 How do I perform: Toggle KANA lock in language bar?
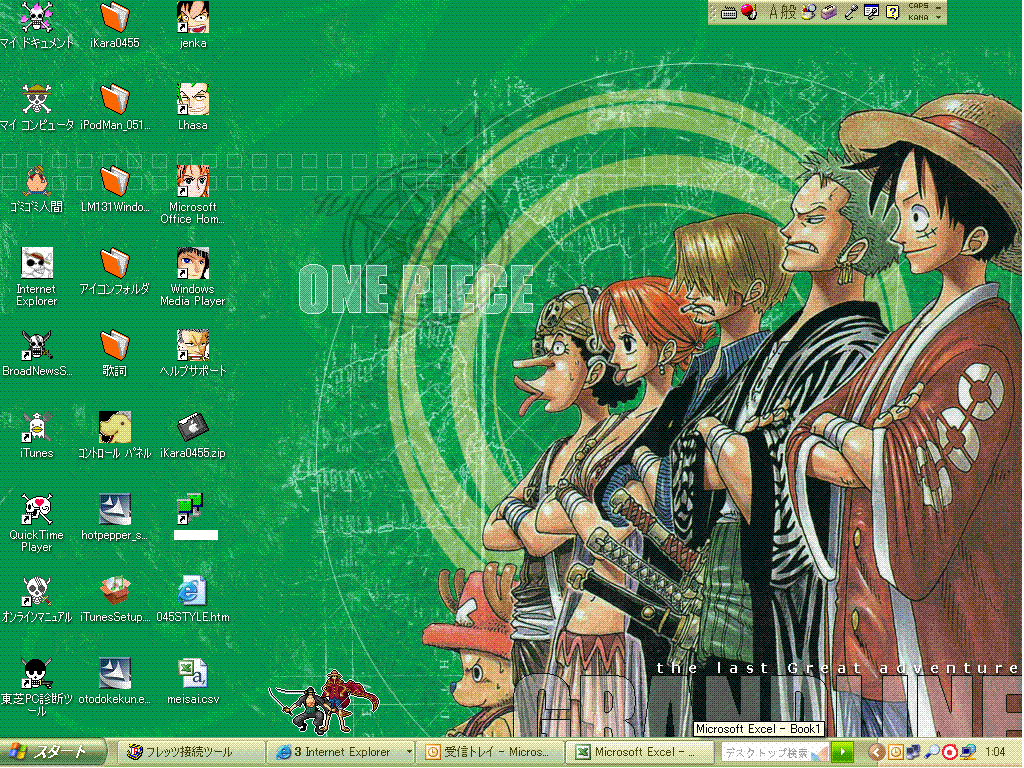pos(918,17)
